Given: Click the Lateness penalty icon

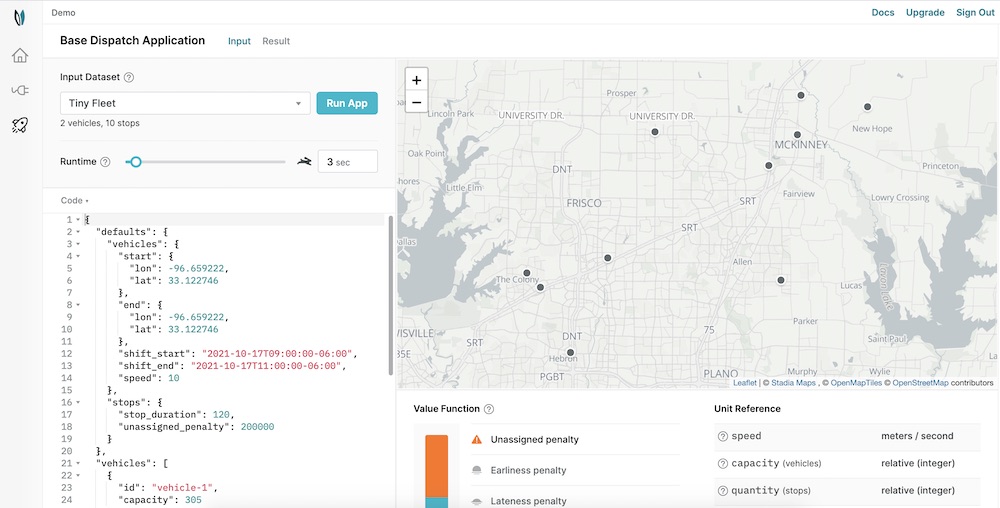Looking at the screenshot, I should pyautogui.click(x=476, y=501).
